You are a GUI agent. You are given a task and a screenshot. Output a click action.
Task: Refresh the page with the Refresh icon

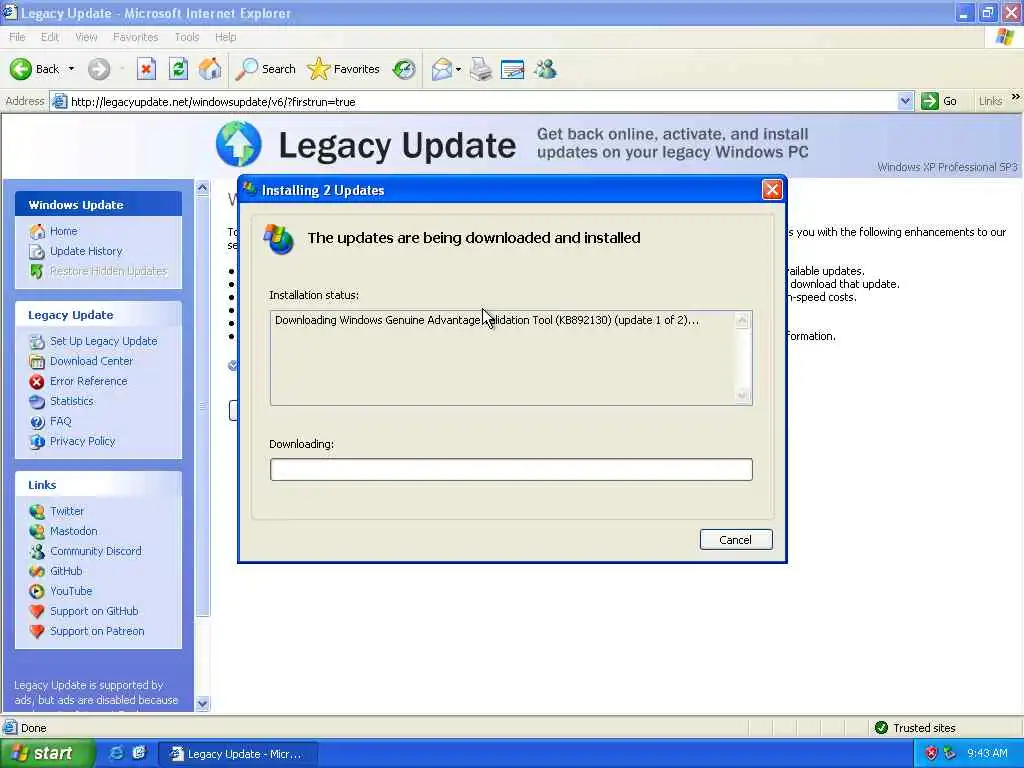click(x=178, y=69)
